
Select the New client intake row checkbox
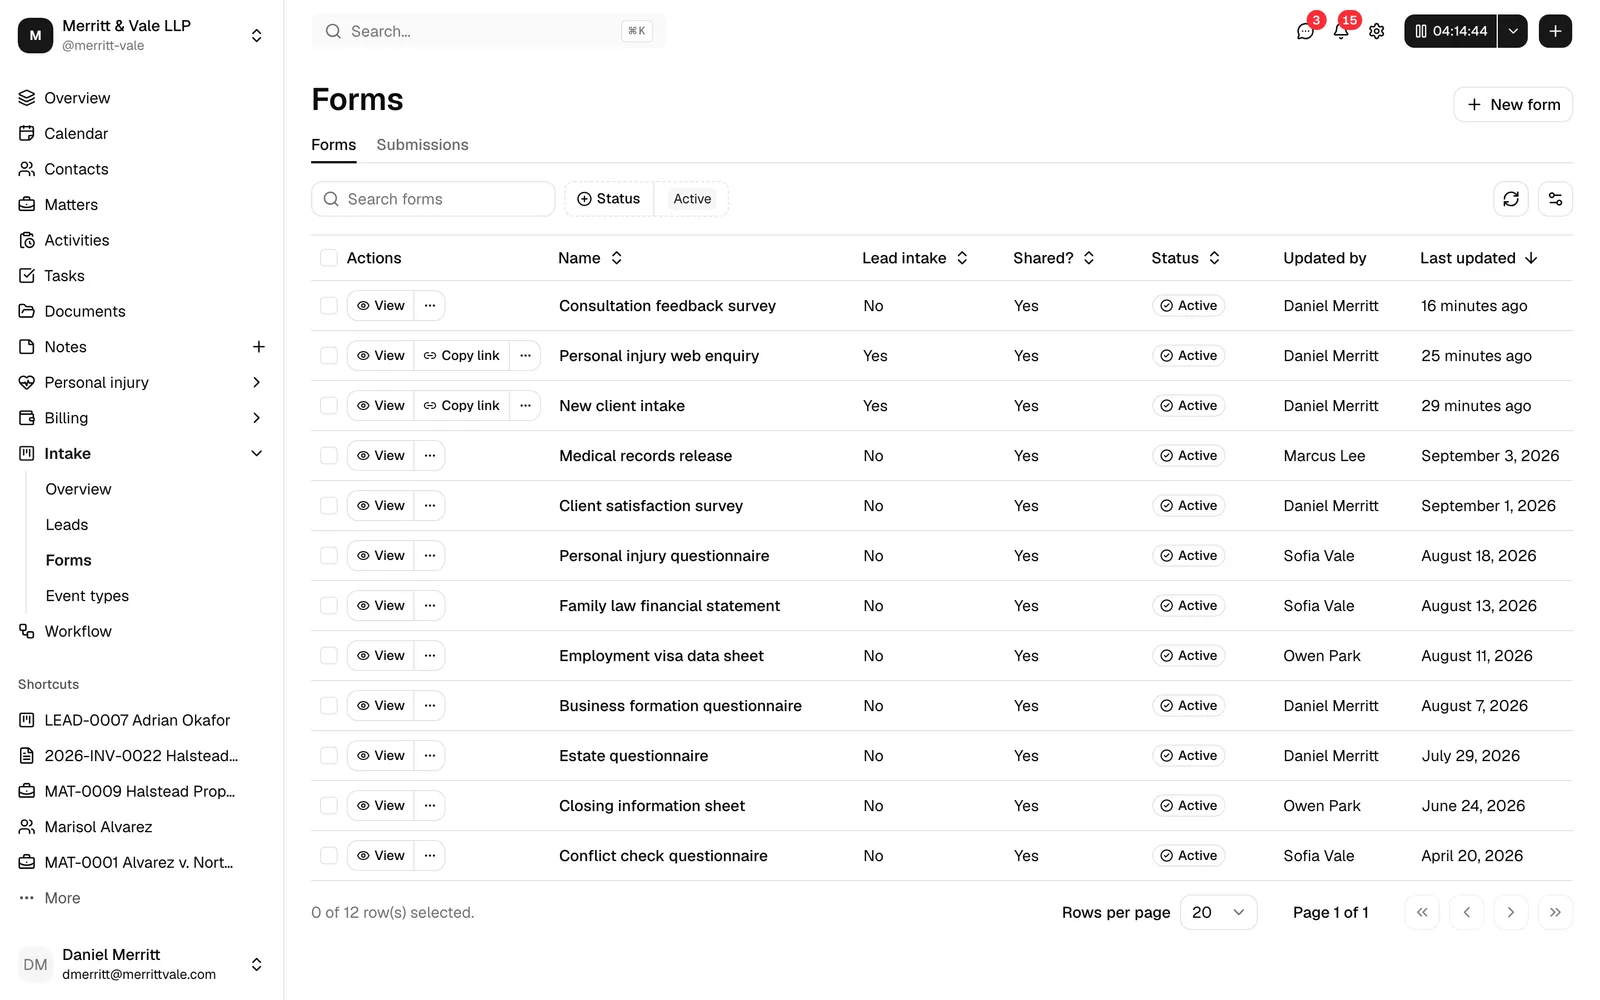coord(328,406)
